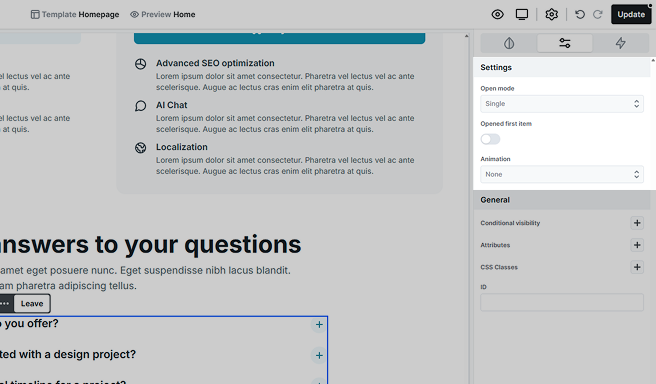Screen dimensions: 656x384
Task: Select the Localization heading
Action: [182, 147]
